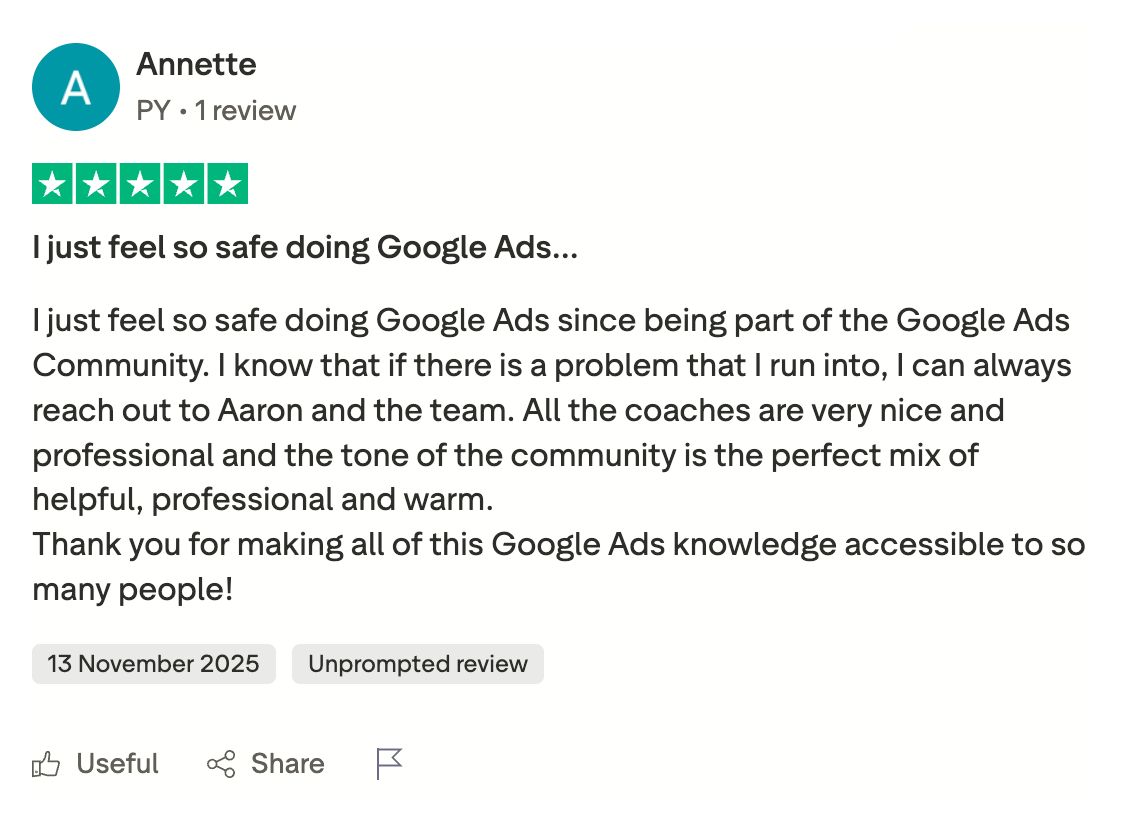Click the fifth green rating star
1130x824 pixels.
pos(228,184)
